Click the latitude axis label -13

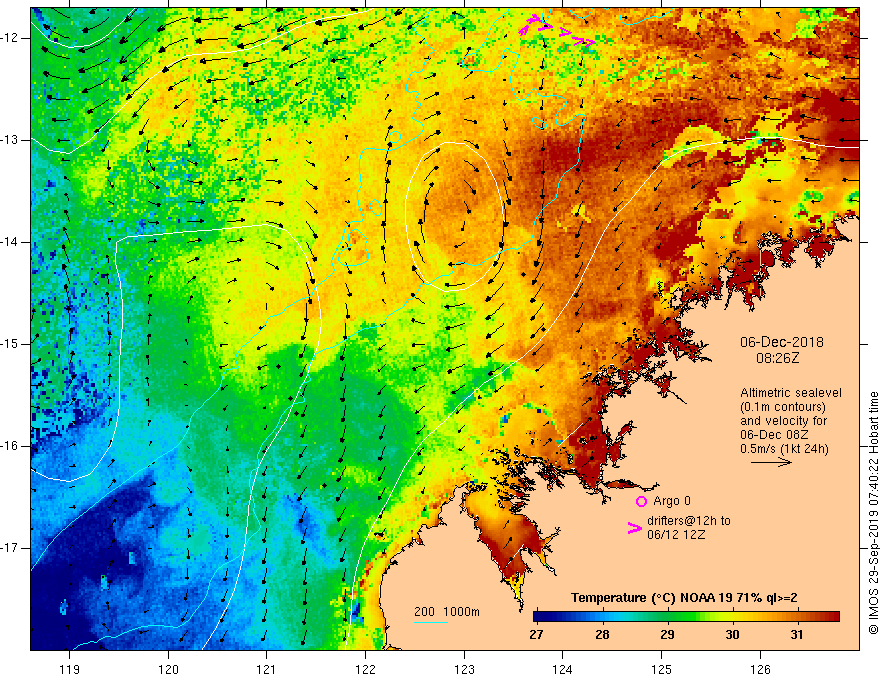coord(10,140)
